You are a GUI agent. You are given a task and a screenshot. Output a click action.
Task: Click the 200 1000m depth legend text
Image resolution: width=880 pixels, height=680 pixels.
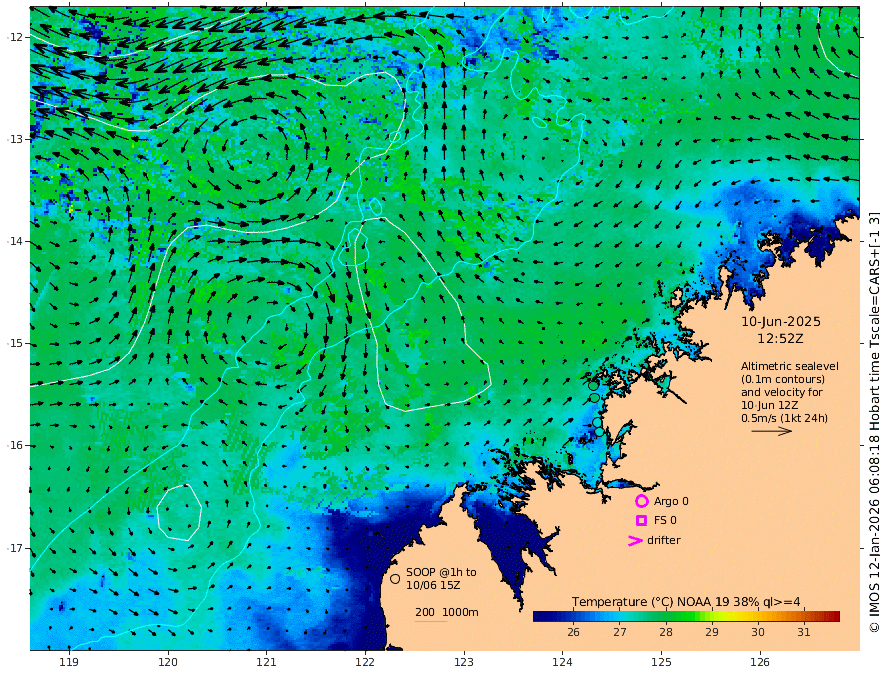click(x=447, y=612)
